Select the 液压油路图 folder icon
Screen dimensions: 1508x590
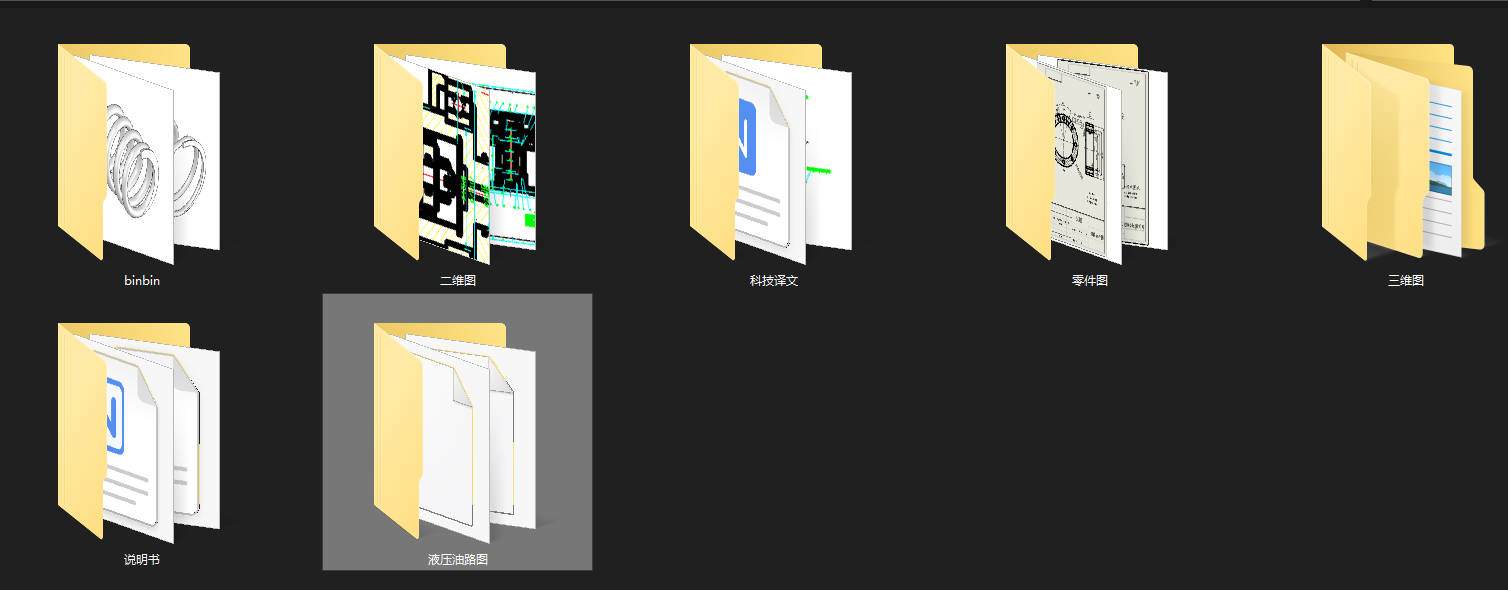coord(455,431)
